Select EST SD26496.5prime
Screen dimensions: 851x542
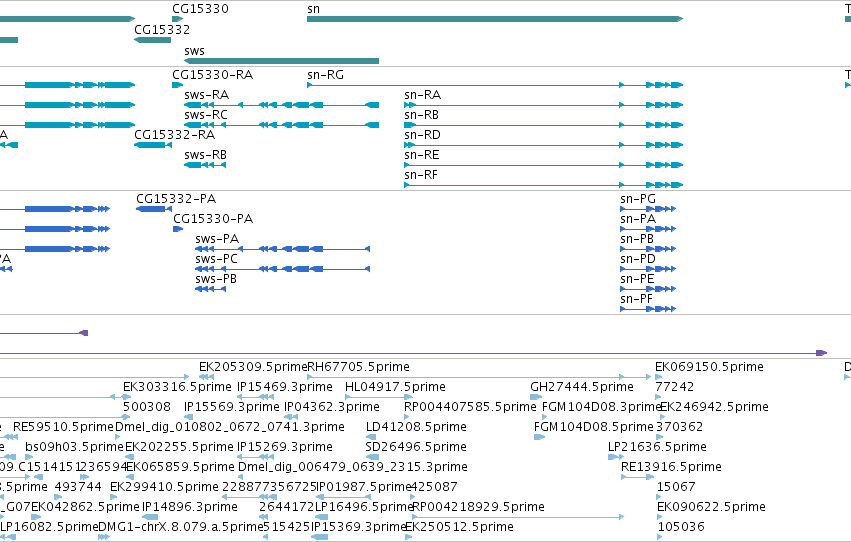(x=372, y=457)
